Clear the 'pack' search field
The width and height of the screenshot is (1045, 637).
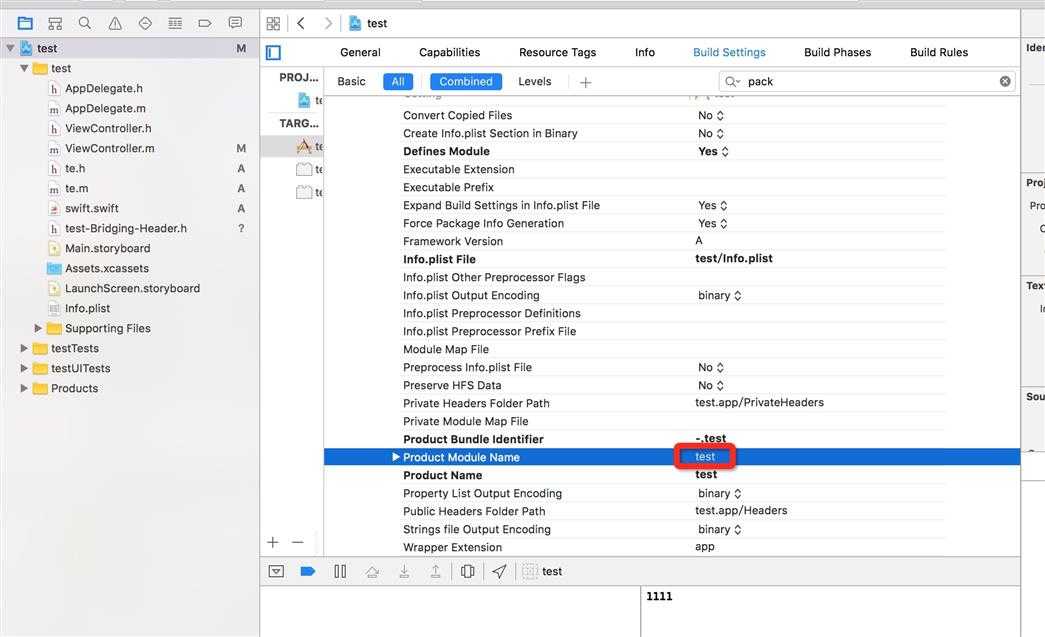(x=1005, y=81)
